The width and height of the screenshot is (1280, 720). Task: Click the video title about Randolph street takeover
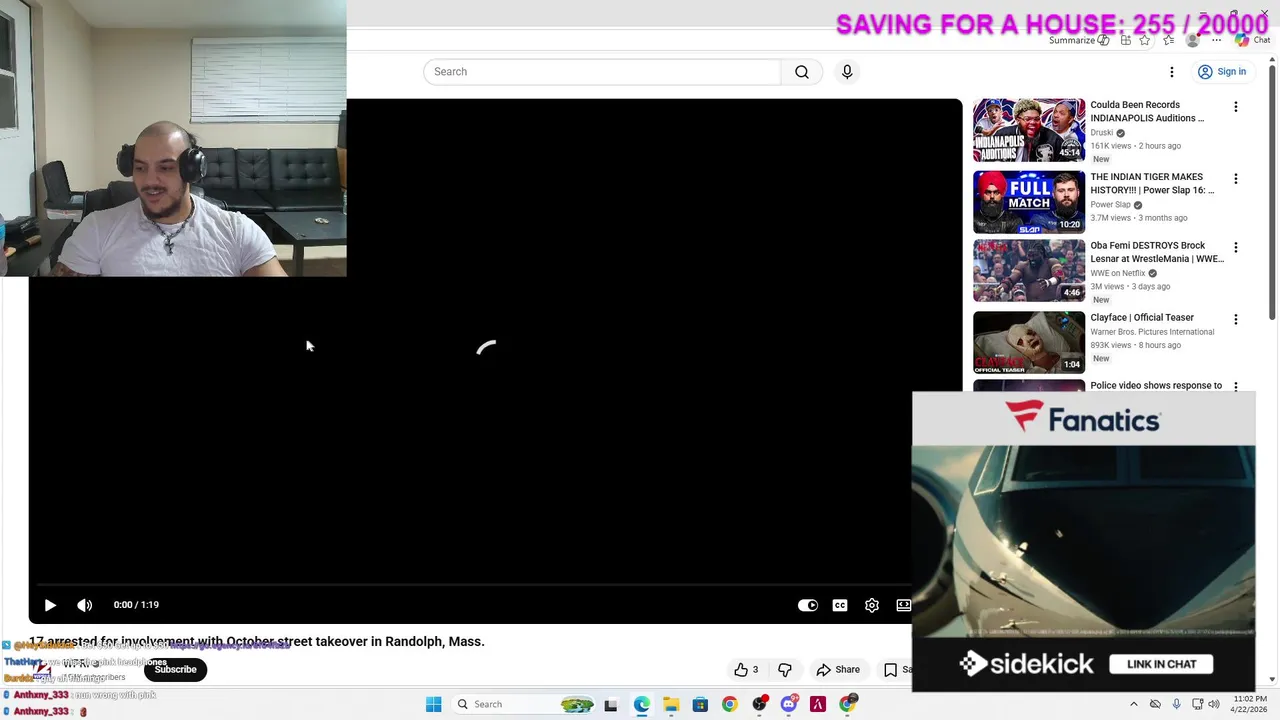tap(256, 642)
